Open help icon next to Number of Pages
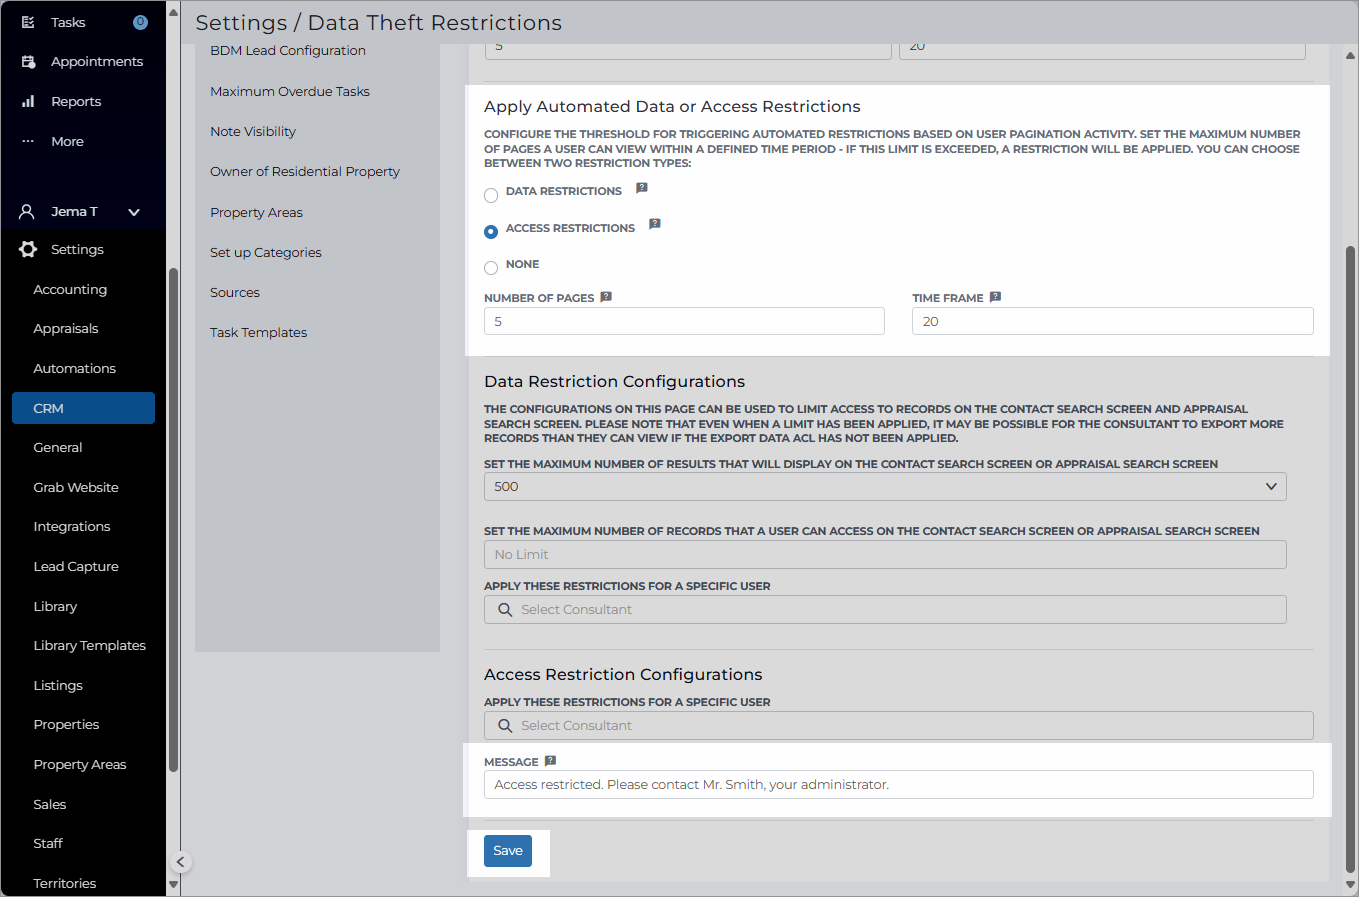1359x897 pixels. 606,297
